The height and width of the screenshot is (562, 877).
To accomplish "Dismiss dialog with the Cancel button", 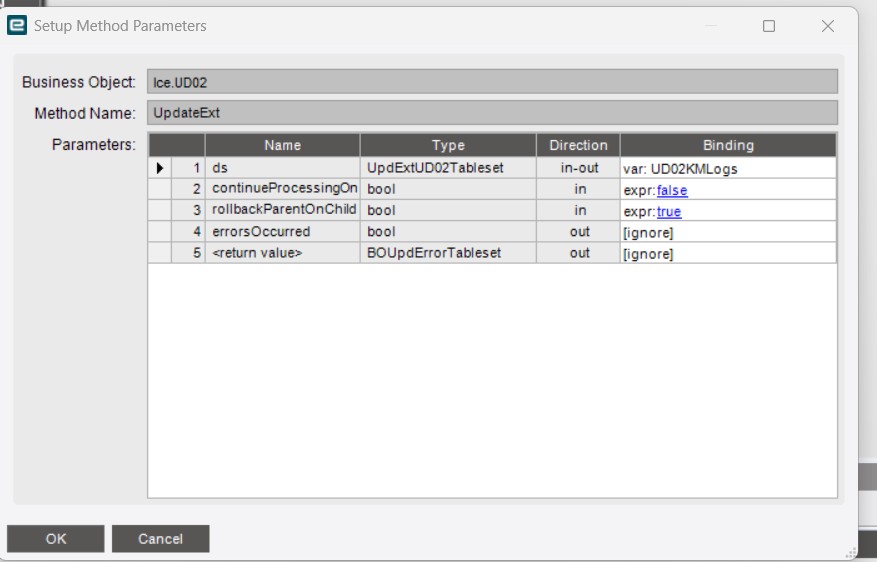I will 161,539.
